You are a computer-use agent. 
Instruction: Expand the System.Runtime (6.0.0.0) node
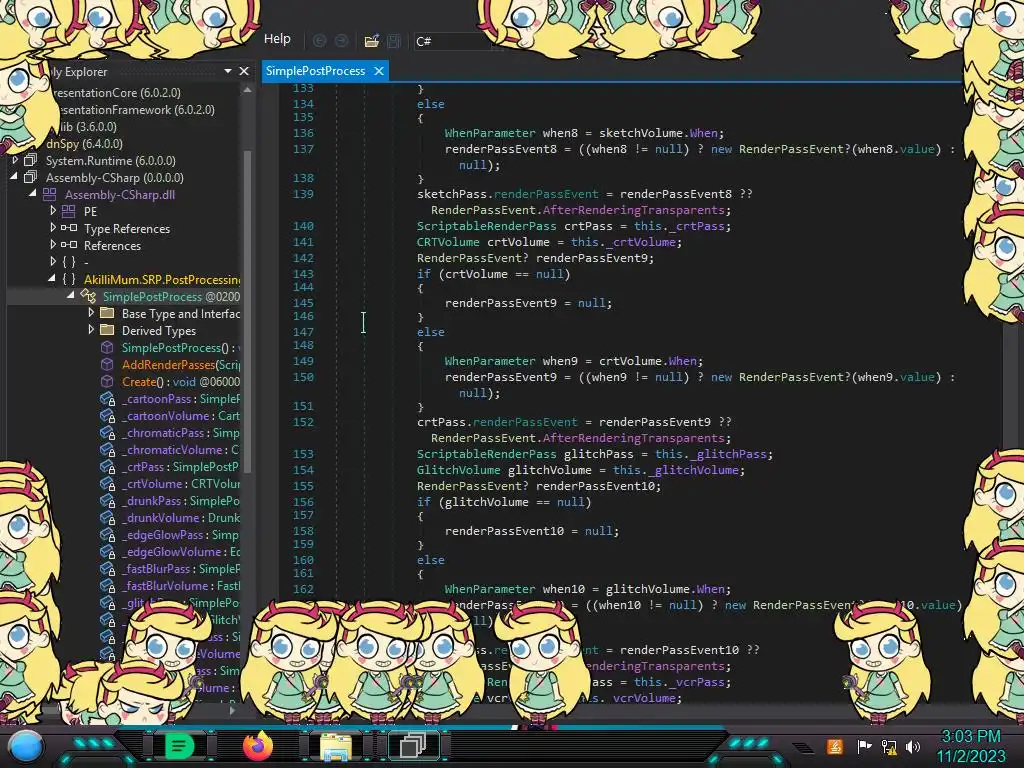click(x=15, y=160)
